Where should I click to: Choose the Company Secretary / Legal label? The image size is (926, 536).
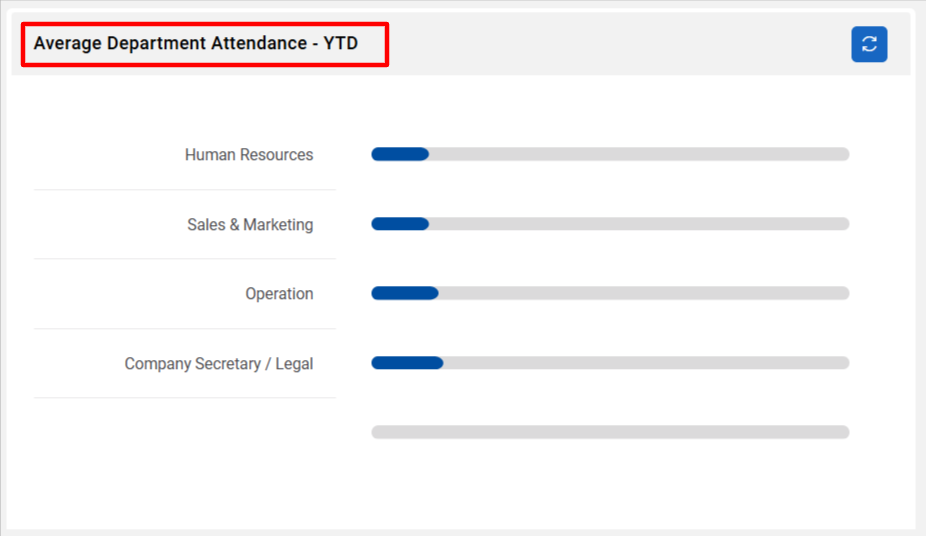219,364
